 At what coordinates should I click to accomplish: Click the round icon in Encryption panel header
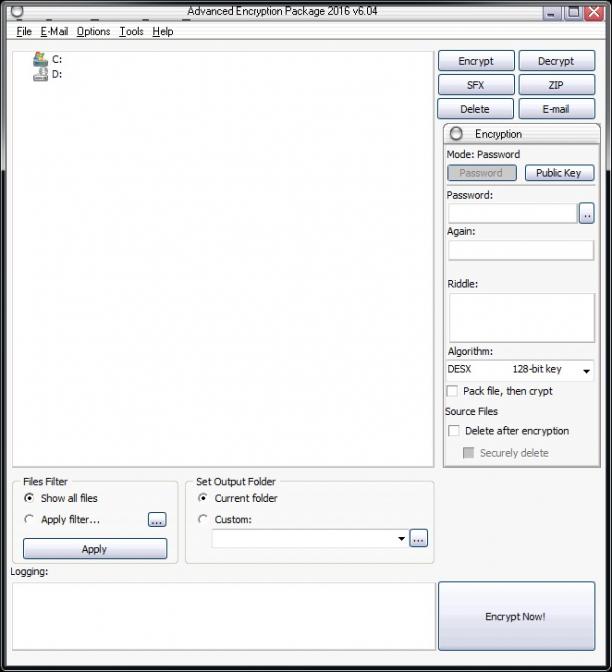pos(456,134)
